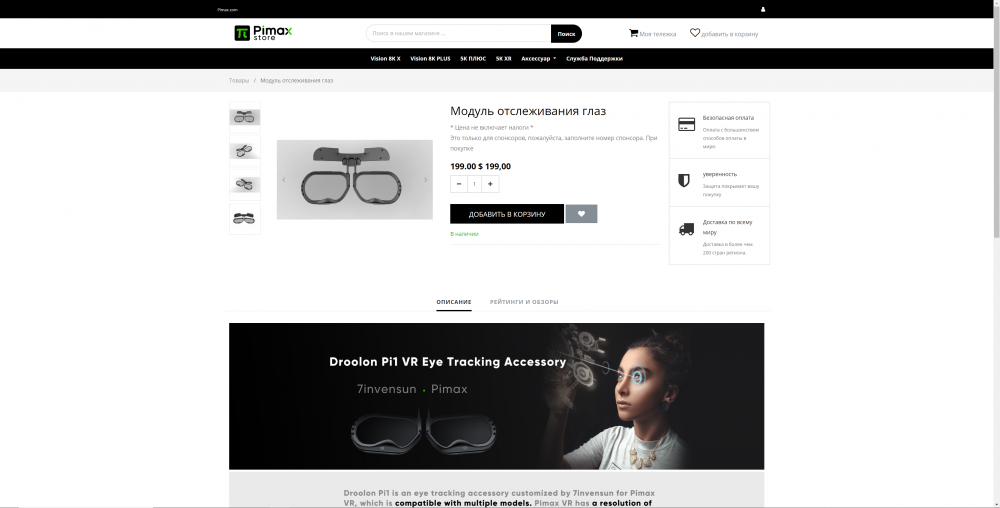Click the secure payment card icon
This screenshot has height=508, width=1000.
[x=686, y=124]
